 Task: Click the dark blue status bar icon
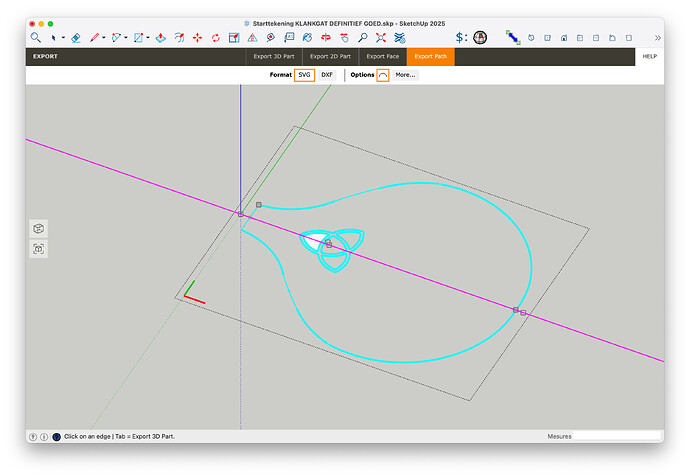pos(56,437)
